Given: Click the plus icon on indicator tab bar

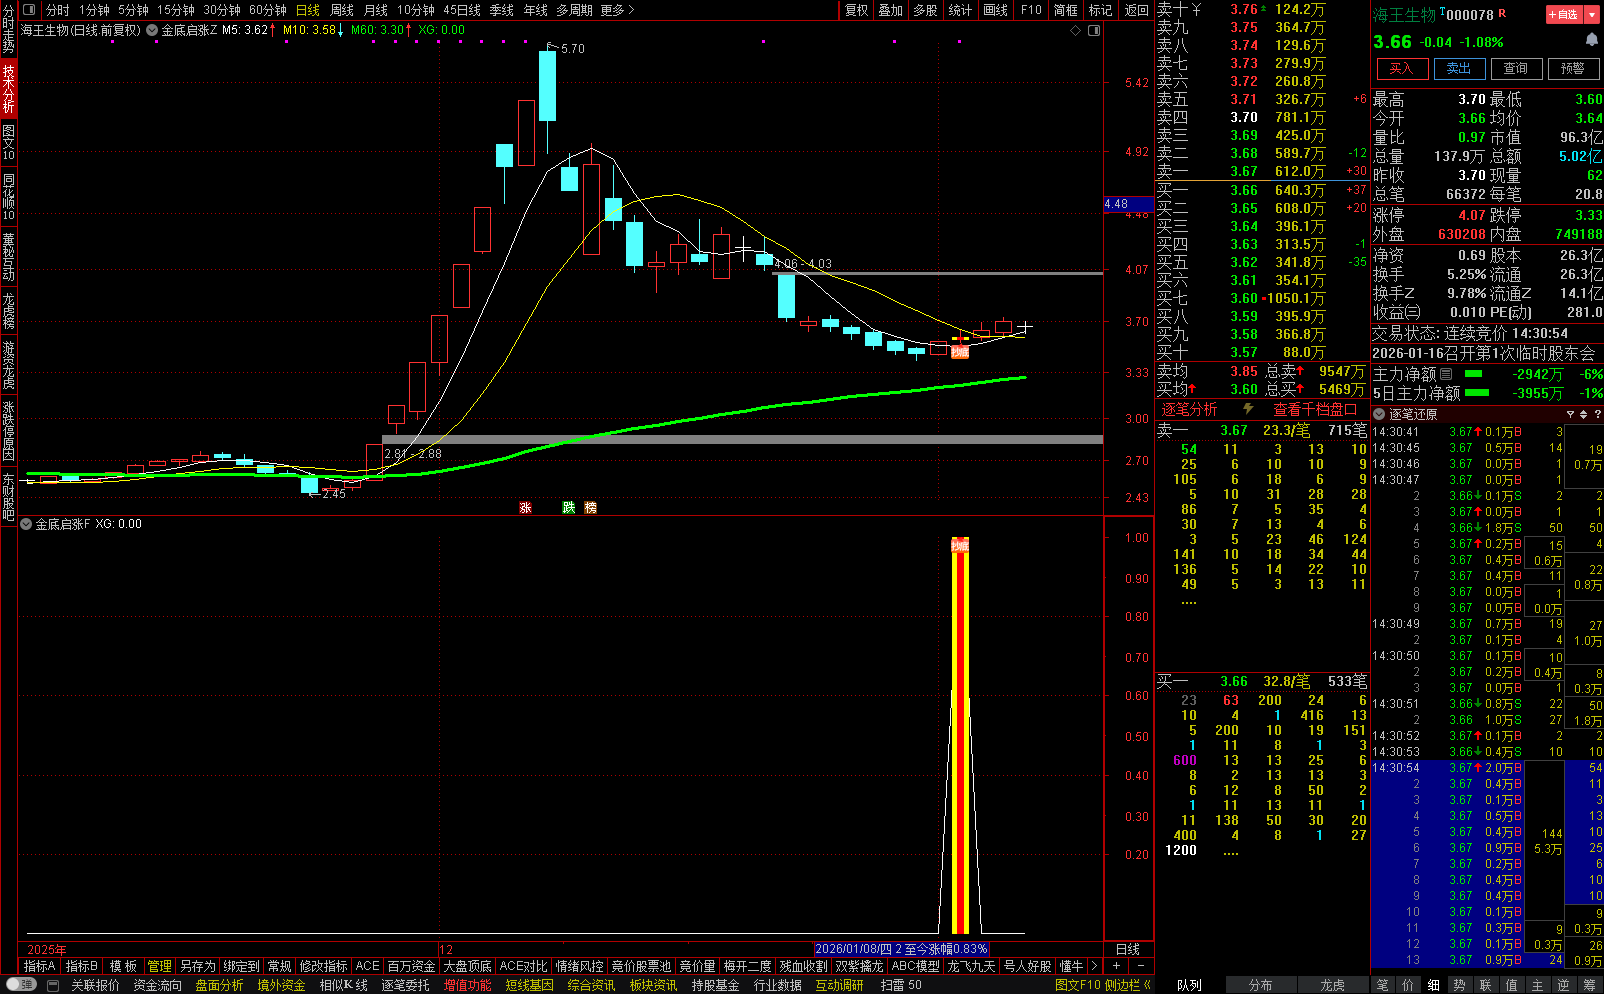Looking at the screenshot, I should click(1116, 966).
